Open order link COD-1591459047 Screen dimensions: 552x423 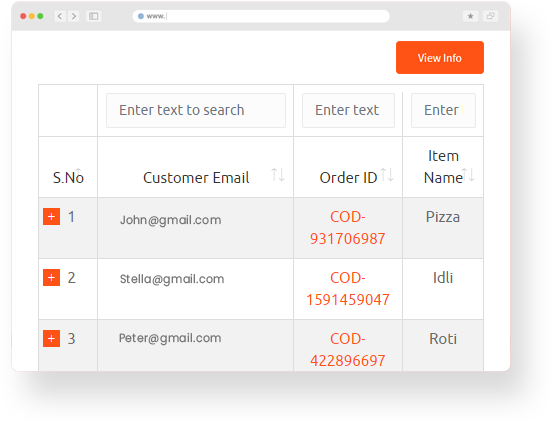tap(347, 289)
